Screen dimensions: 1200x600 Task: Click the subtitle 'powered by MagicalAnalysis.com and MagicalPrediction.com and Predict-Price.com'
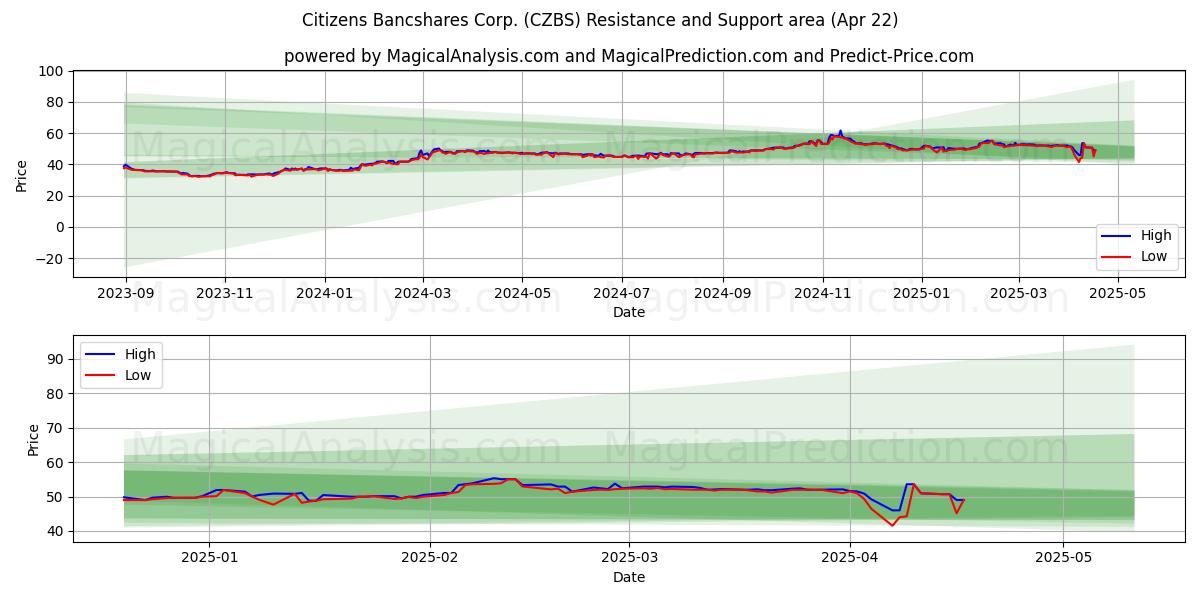(629, 56)
